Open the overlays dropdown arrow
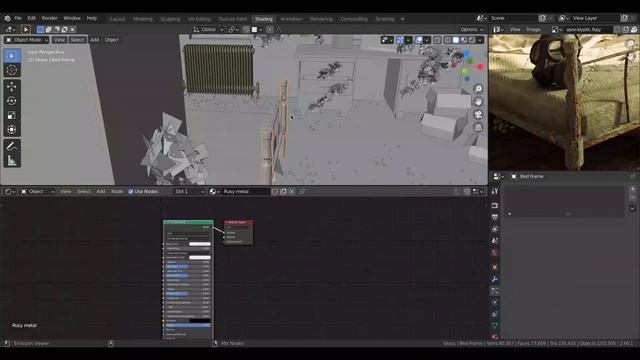This screenshot has height=360, width=640. [427, 40]
